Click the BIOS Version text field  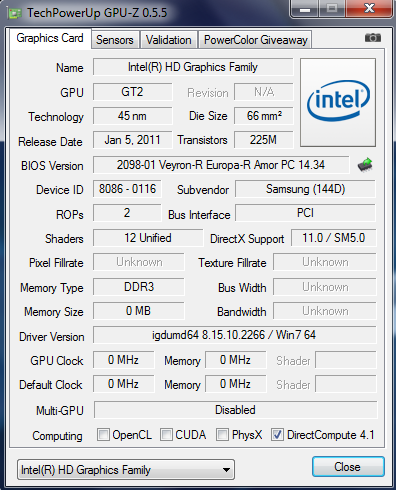221,165
